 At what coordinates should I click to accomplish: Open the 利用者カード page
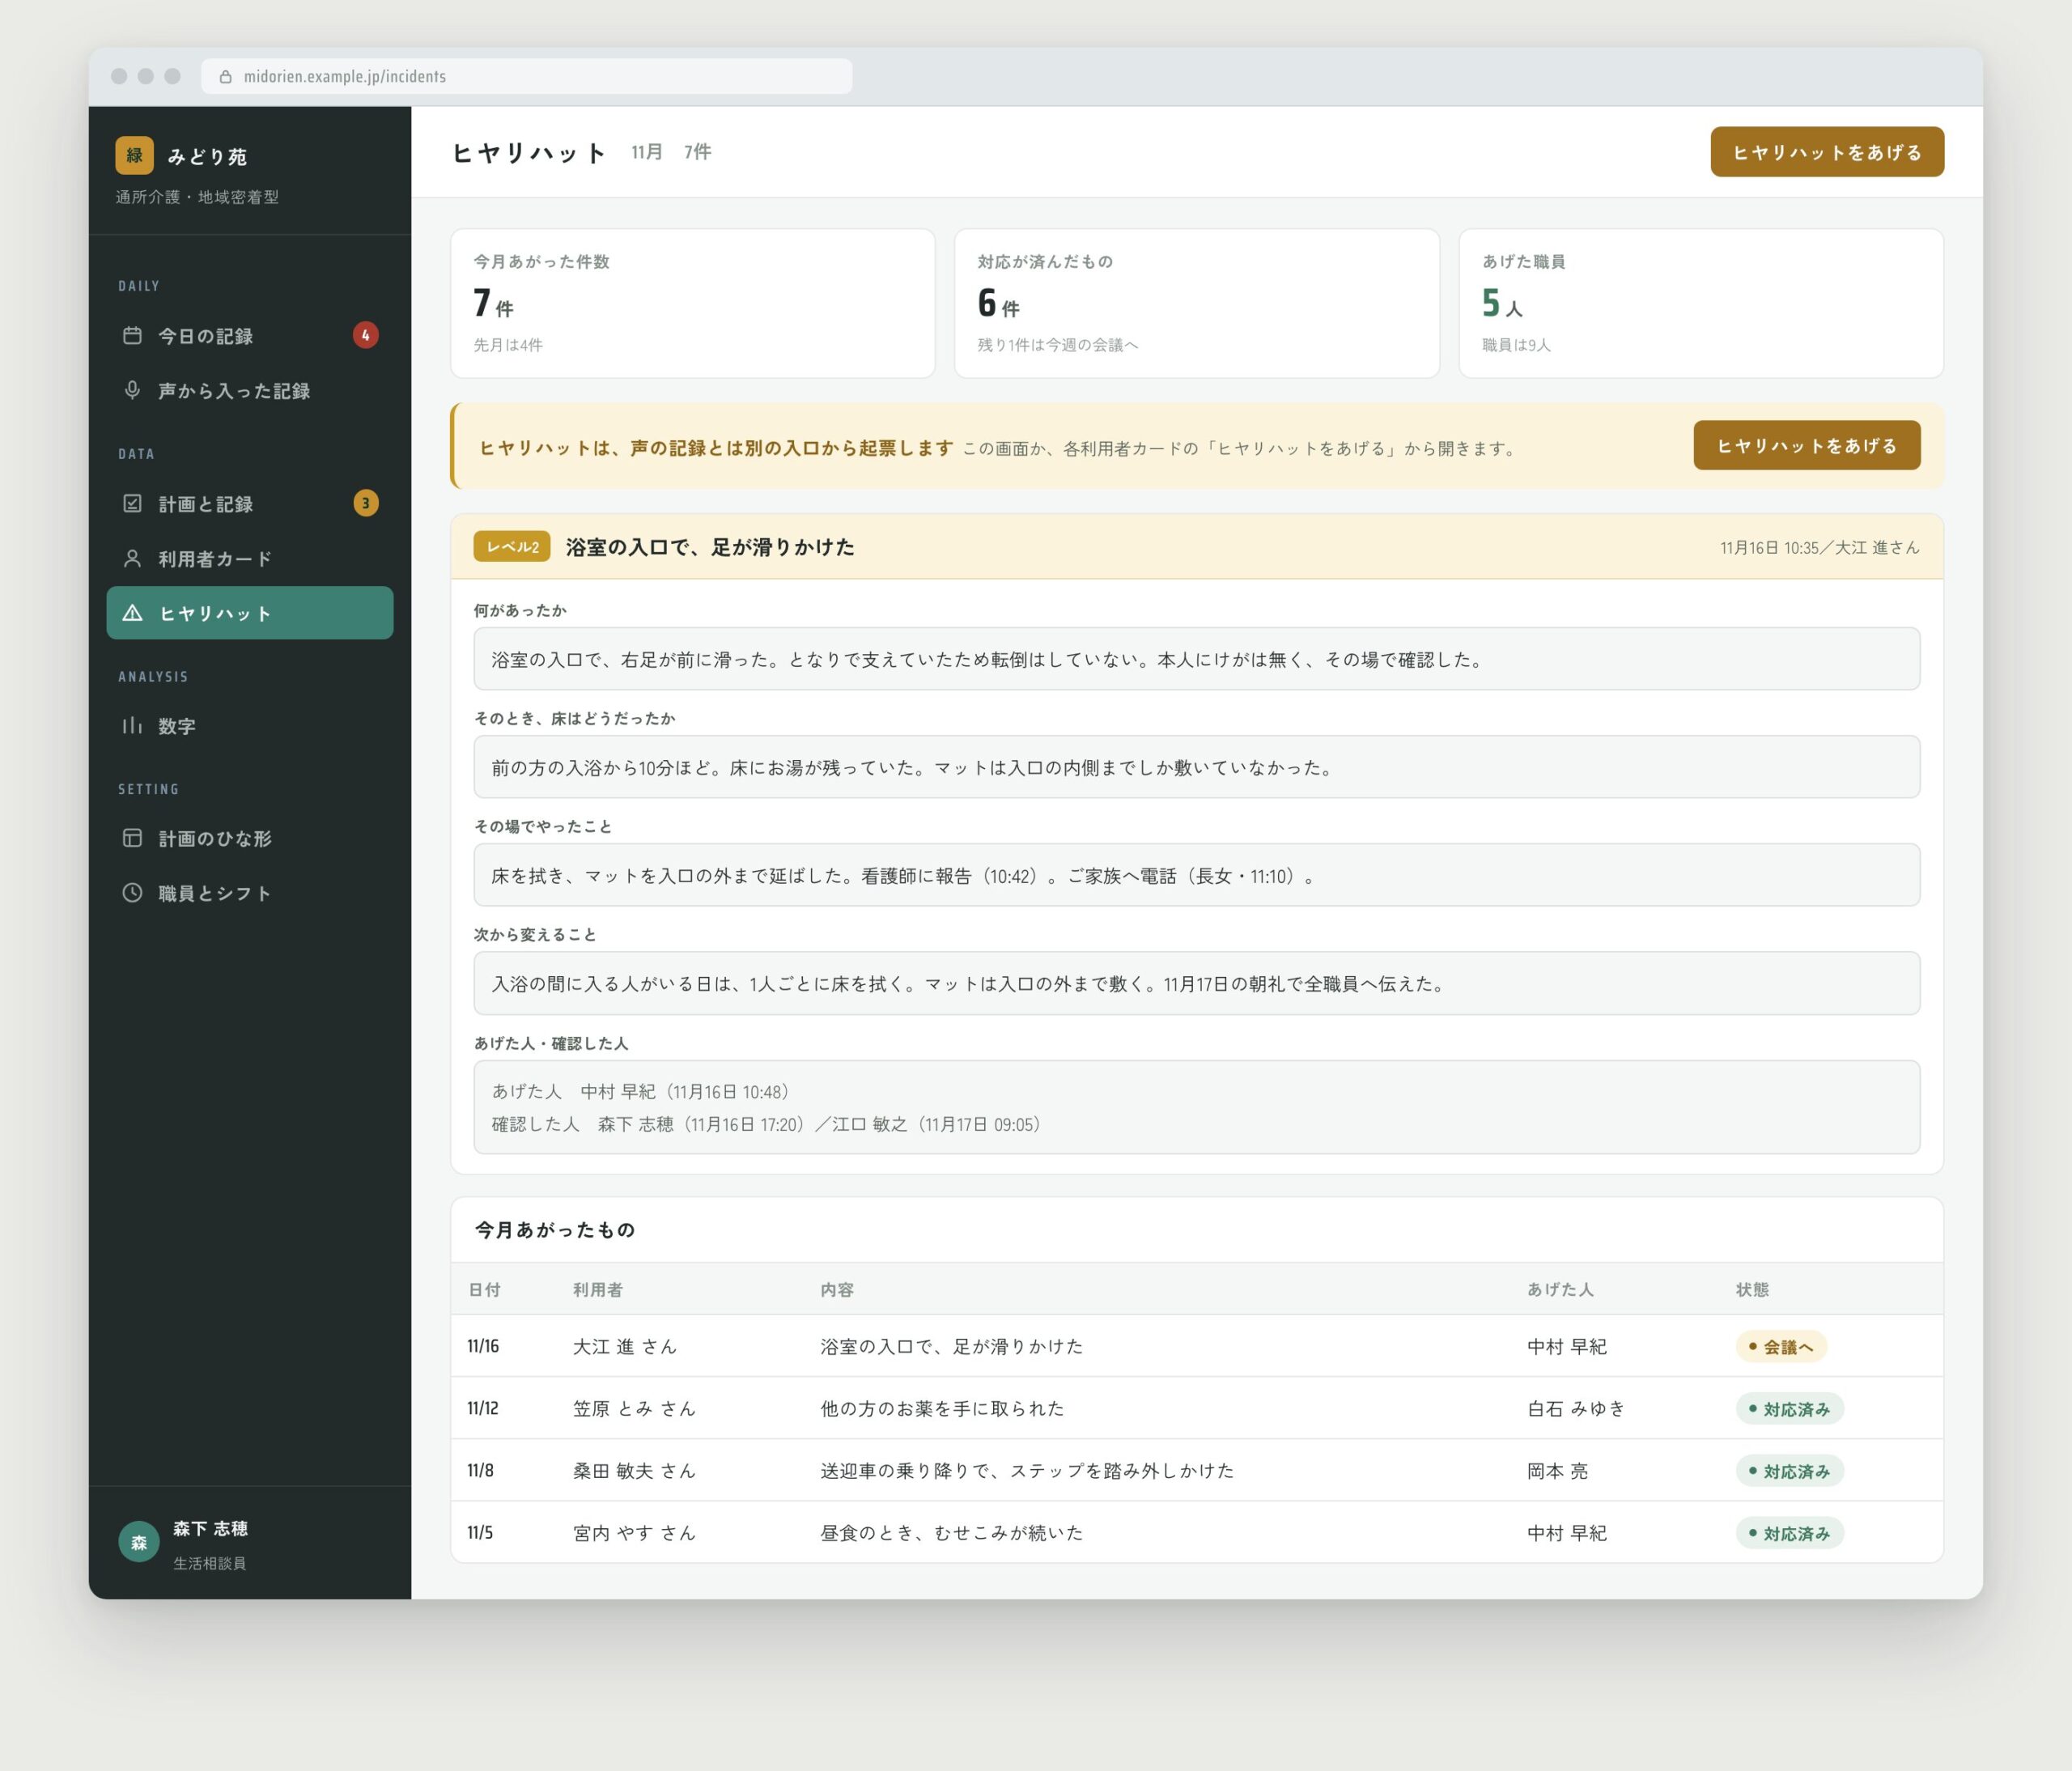(250, 558)
